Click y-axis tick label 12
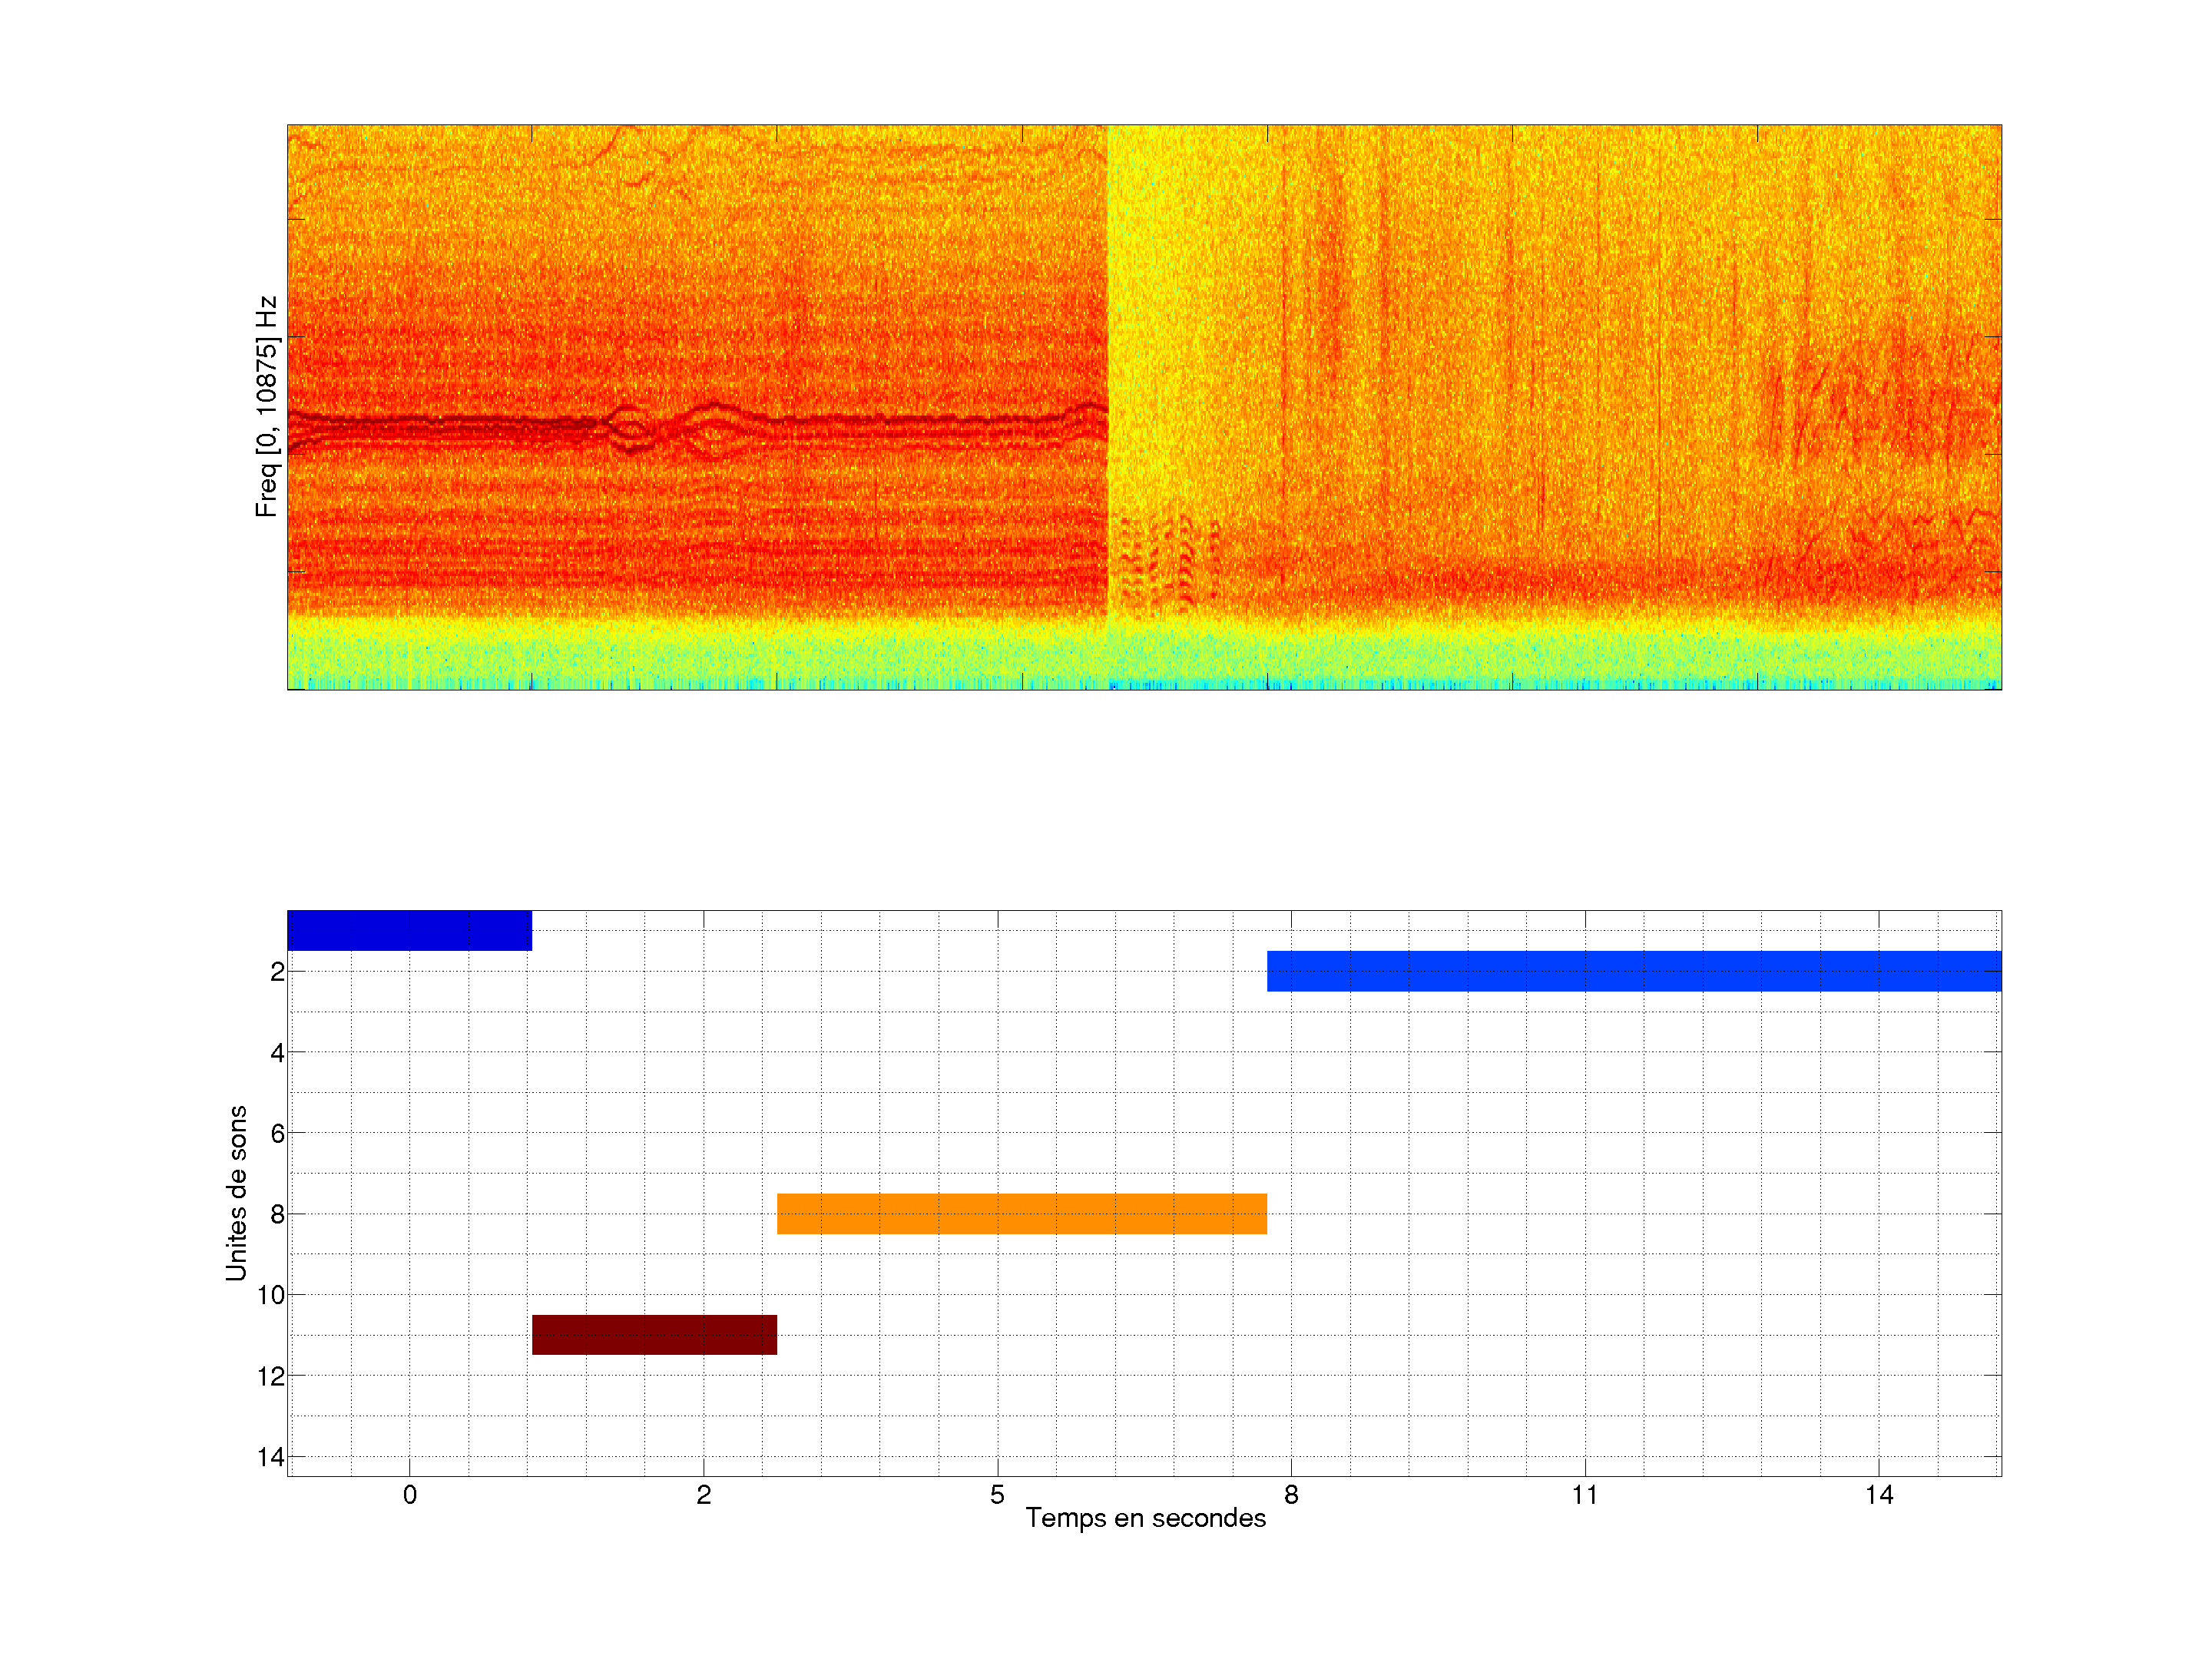Image resolution: width=2212 pixels, height=1659 pixels. coord(271,1376)
